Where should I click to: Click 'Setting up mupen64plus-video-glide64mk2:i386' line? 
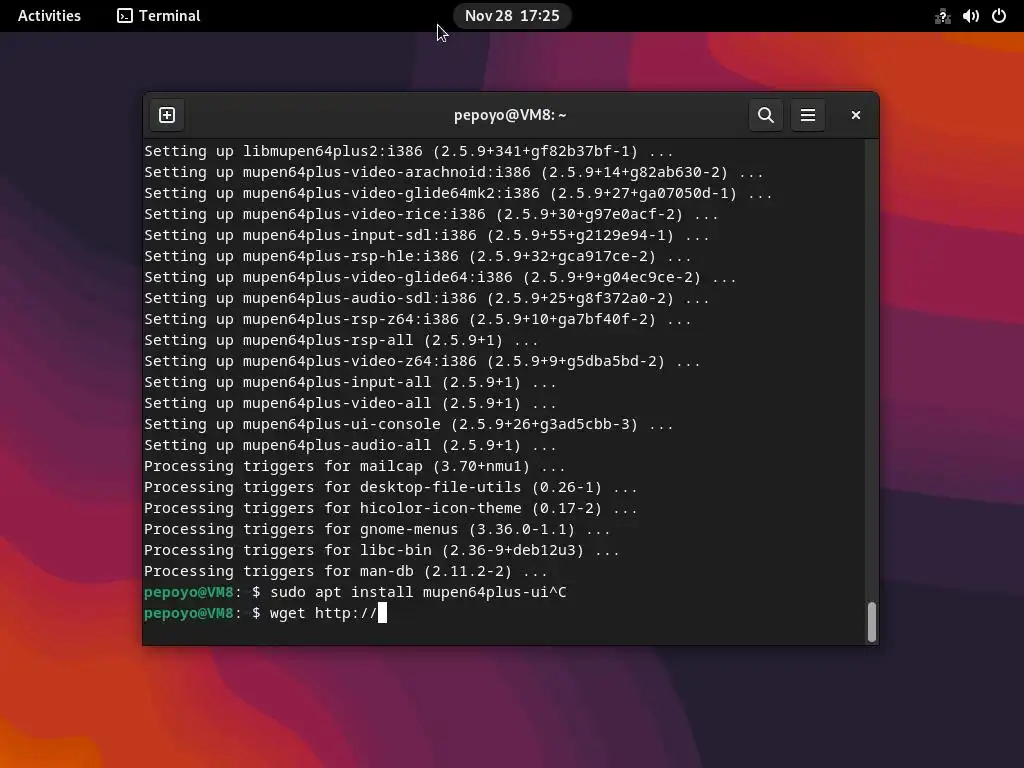458,194
